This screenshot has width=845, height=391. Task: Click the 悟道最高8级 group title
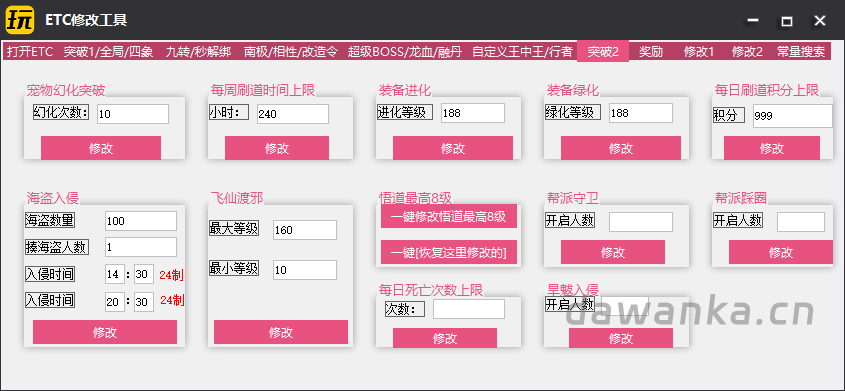point(415,198)
